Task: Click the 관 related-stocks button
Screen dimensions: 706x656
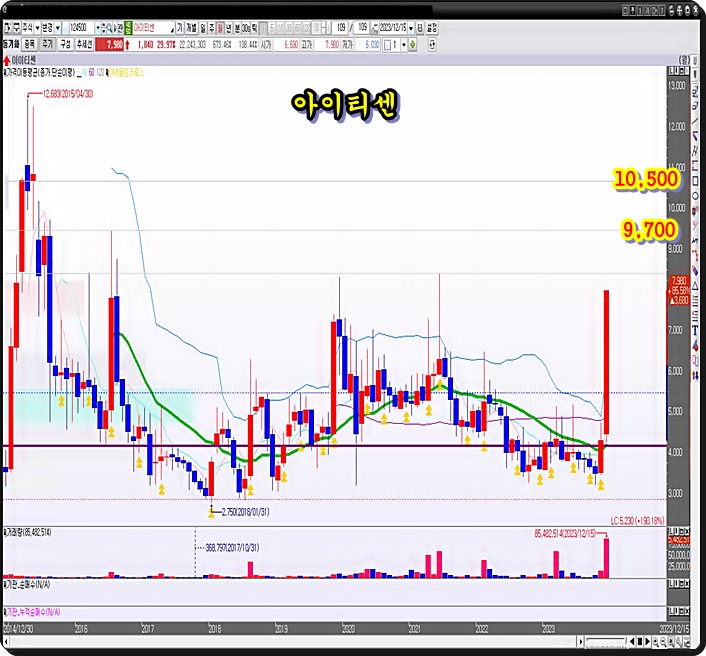Action: 120,28
